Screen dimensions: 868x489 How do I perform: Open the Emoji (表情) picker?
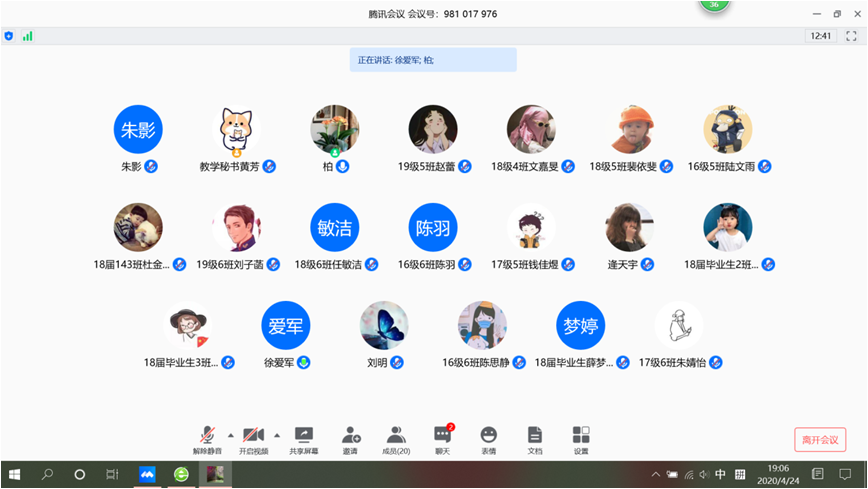(488, 438)
